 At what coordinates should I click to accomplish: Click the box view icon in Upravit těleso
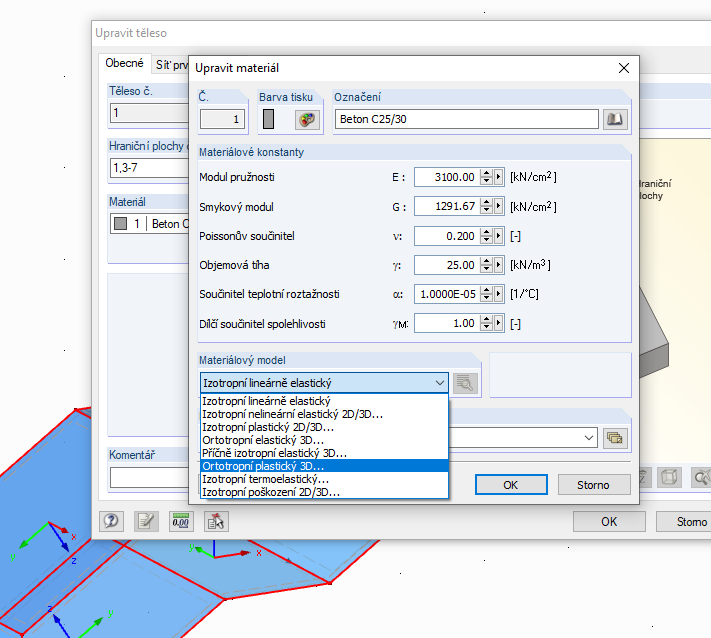(x=669, y=477)
